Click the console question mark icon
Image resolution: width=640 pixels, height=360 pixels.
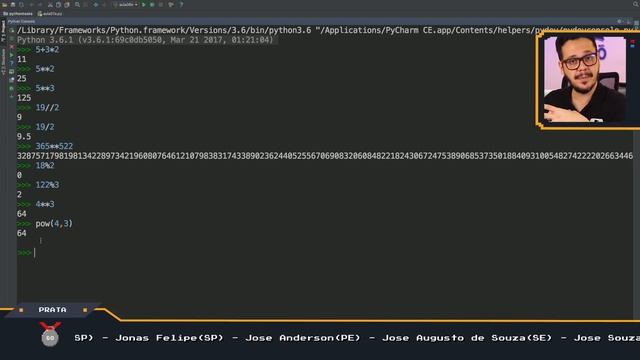[x=11, y=63]
